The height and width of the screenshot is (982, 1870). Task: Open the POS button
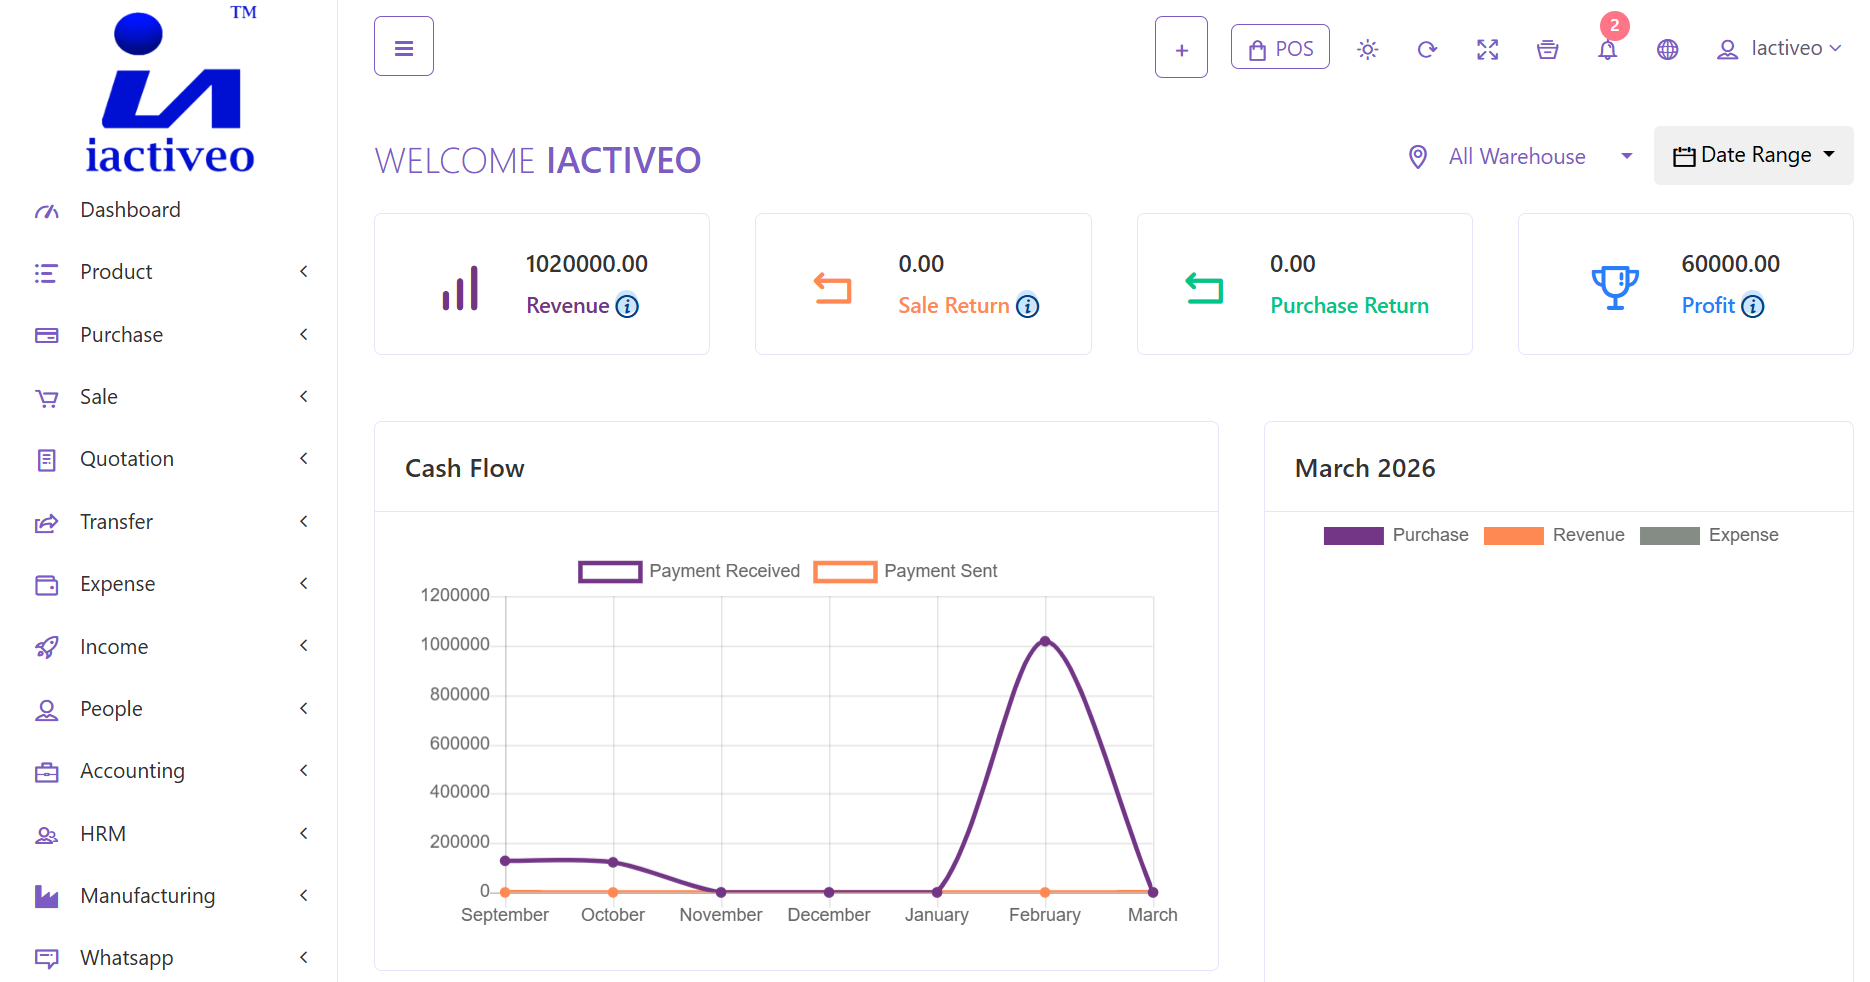click(1280, 48)
